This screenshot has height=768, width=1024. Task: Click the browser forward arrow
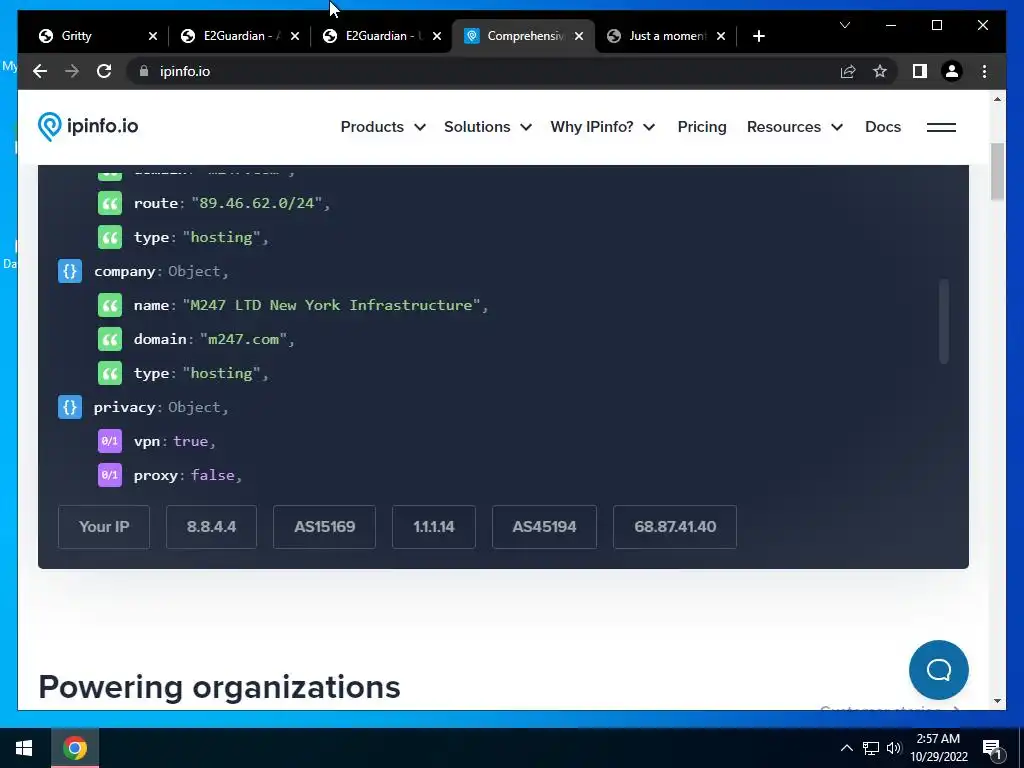72,71
